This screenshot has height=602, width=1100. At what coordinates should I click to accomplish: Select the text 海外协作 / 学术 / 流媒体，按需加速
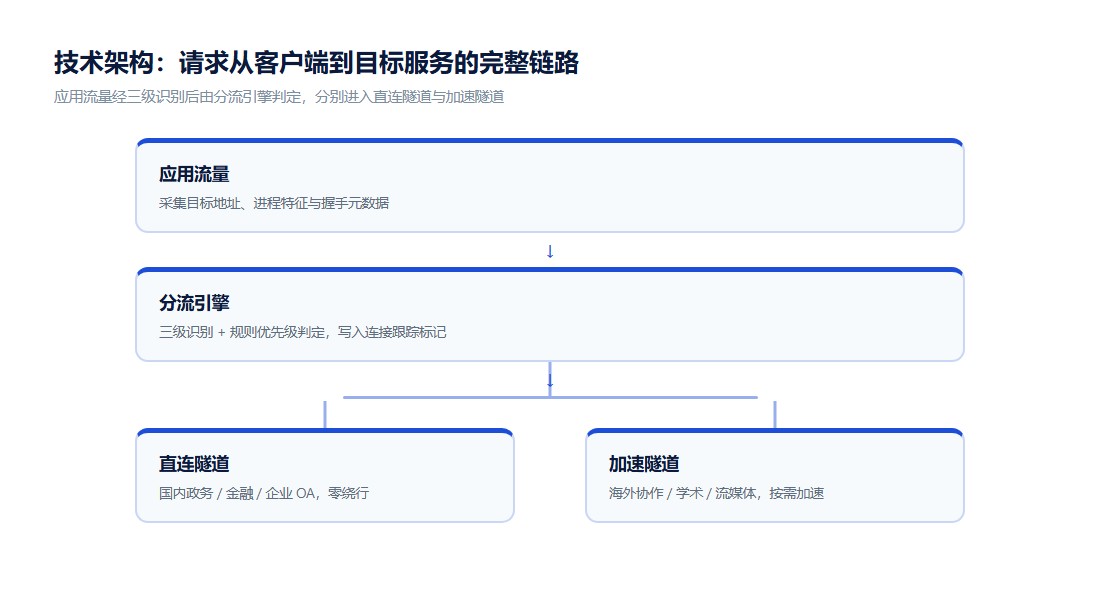(716, 493)
